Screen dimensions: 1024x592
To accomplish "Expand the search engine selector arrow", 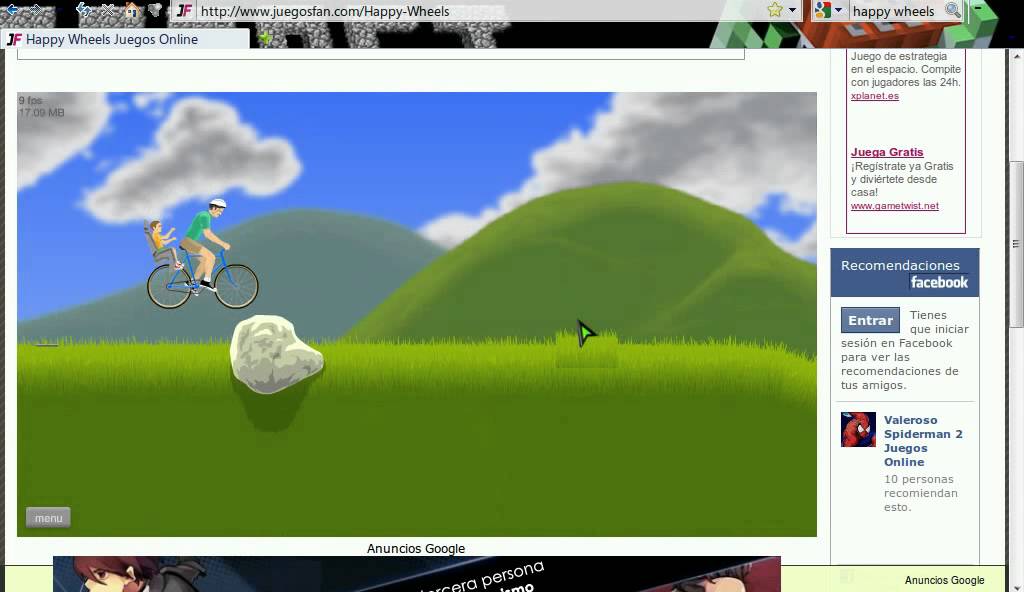I will click(x=838, y=10).
